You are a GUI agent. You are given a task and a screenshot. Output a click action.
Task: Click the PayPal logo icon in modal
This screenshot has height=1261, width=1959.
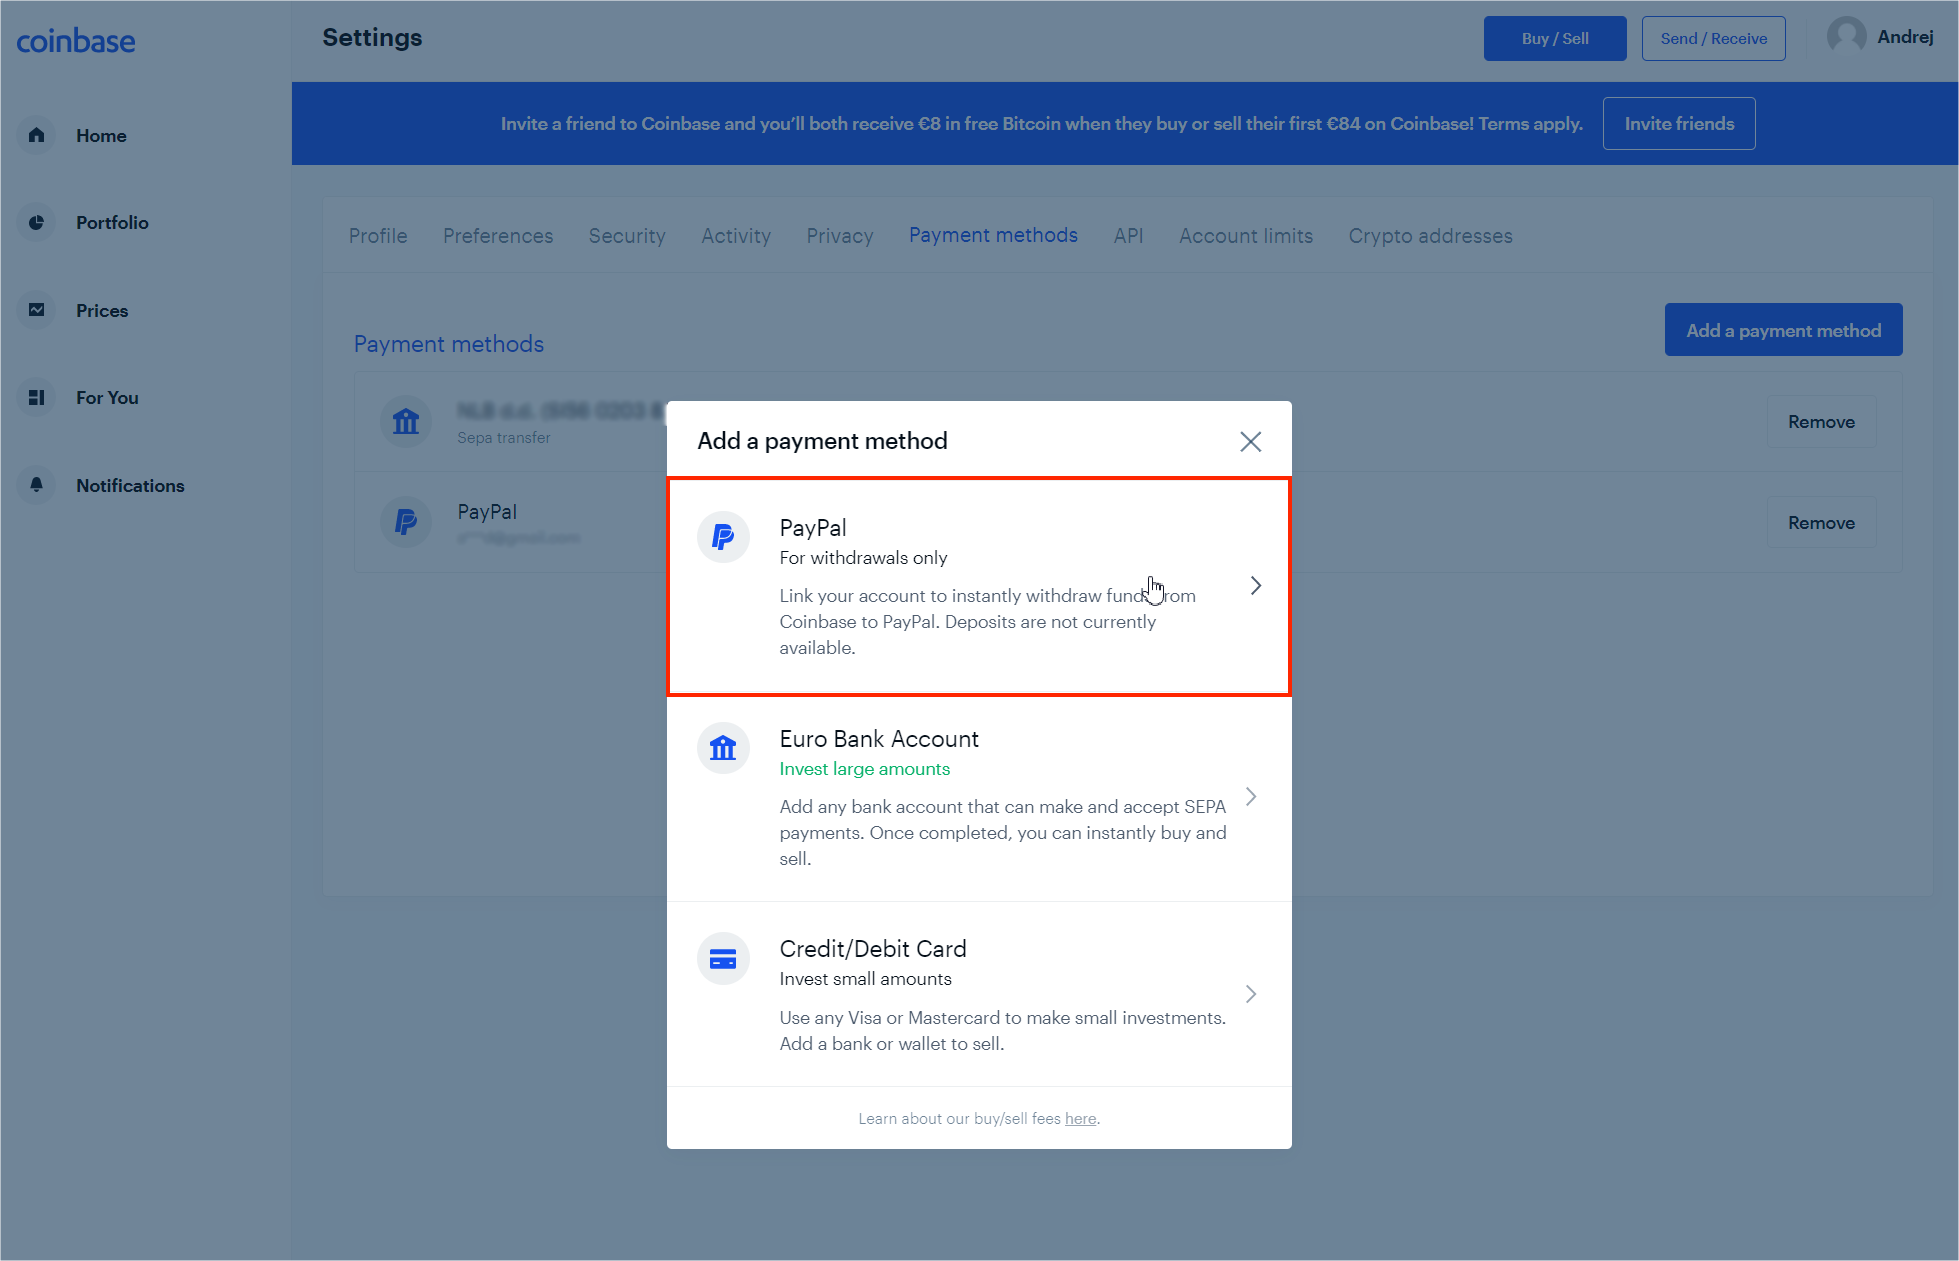(722, 537)
